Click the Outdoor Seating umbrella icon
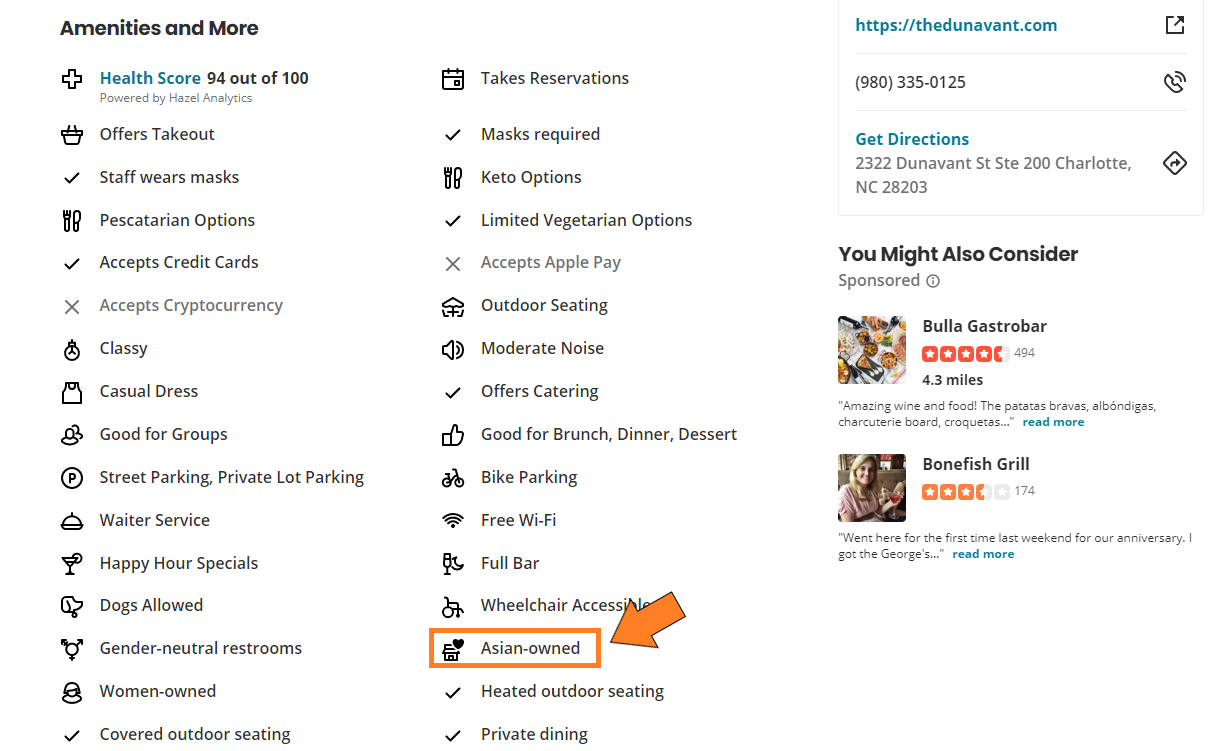Image resolution: width=1215 pixels, height=751 pixels. (x=453, y=306)
